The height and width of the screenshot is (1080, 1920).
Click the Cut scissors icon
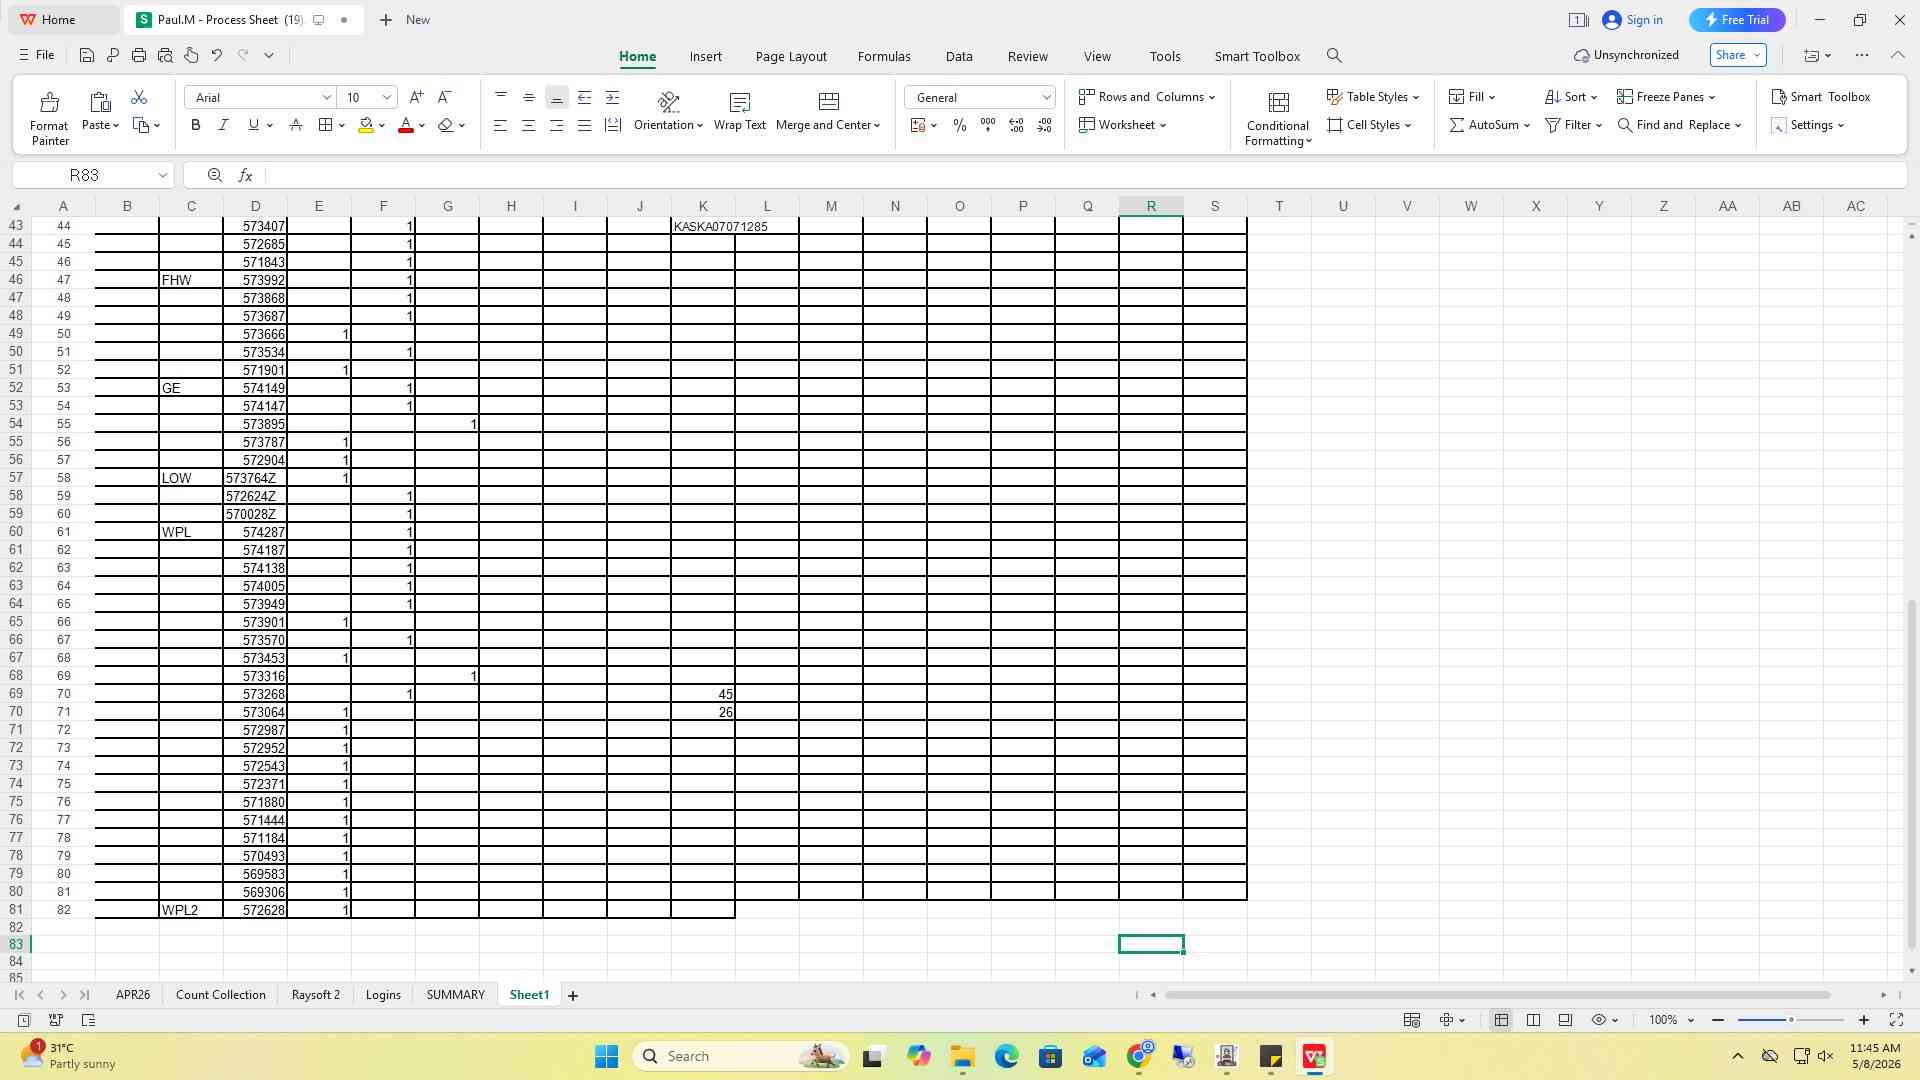(x=139, y=97)
